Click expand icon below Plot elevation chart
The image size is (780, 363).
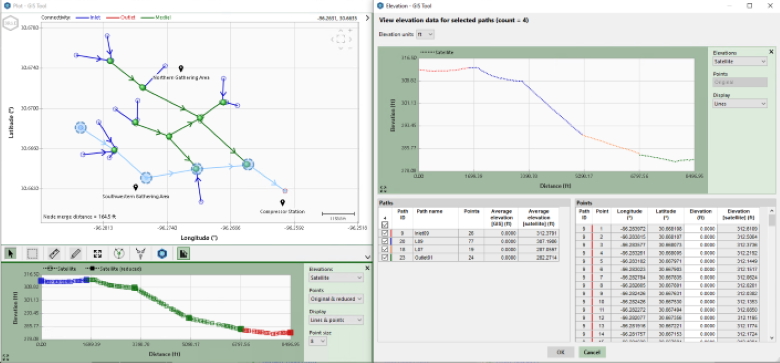coord(5,357)
